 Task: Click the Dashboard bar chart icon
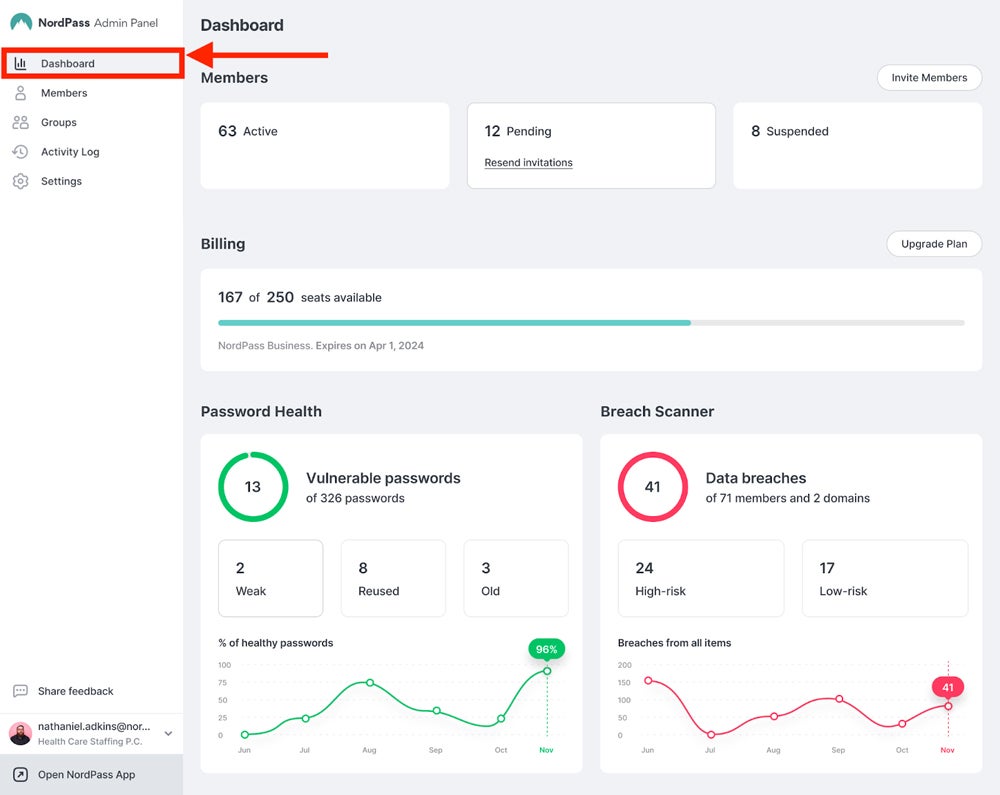click(x=21, y=64)
